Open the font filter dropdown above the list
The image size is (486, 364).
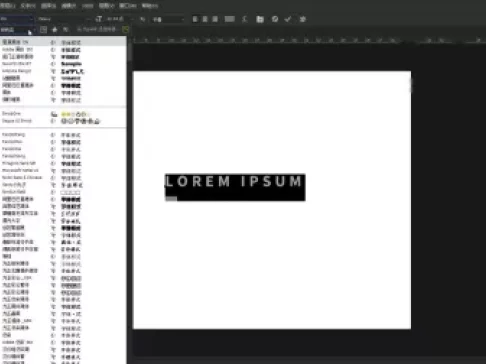(x=18, y=30)
